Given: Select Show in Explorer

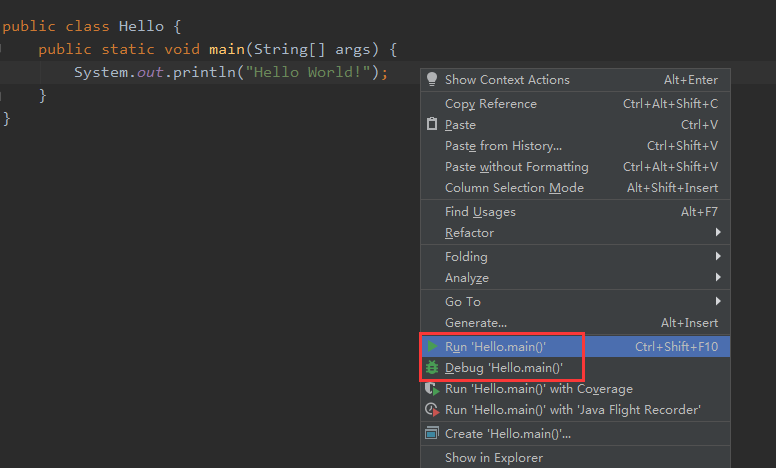Looking at the screenshot, I should click(x=575, y=458).
